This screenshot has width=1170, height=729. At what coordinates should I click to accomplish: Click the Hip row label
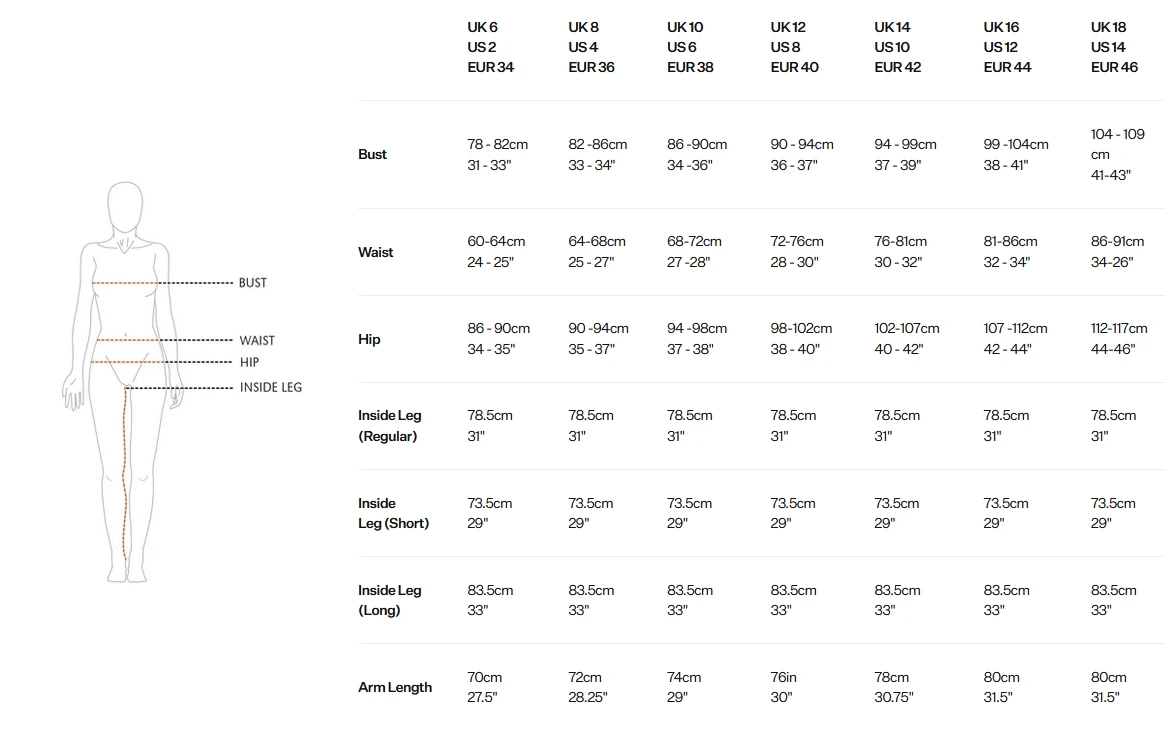pyautogui.click(x=369, y=339)
